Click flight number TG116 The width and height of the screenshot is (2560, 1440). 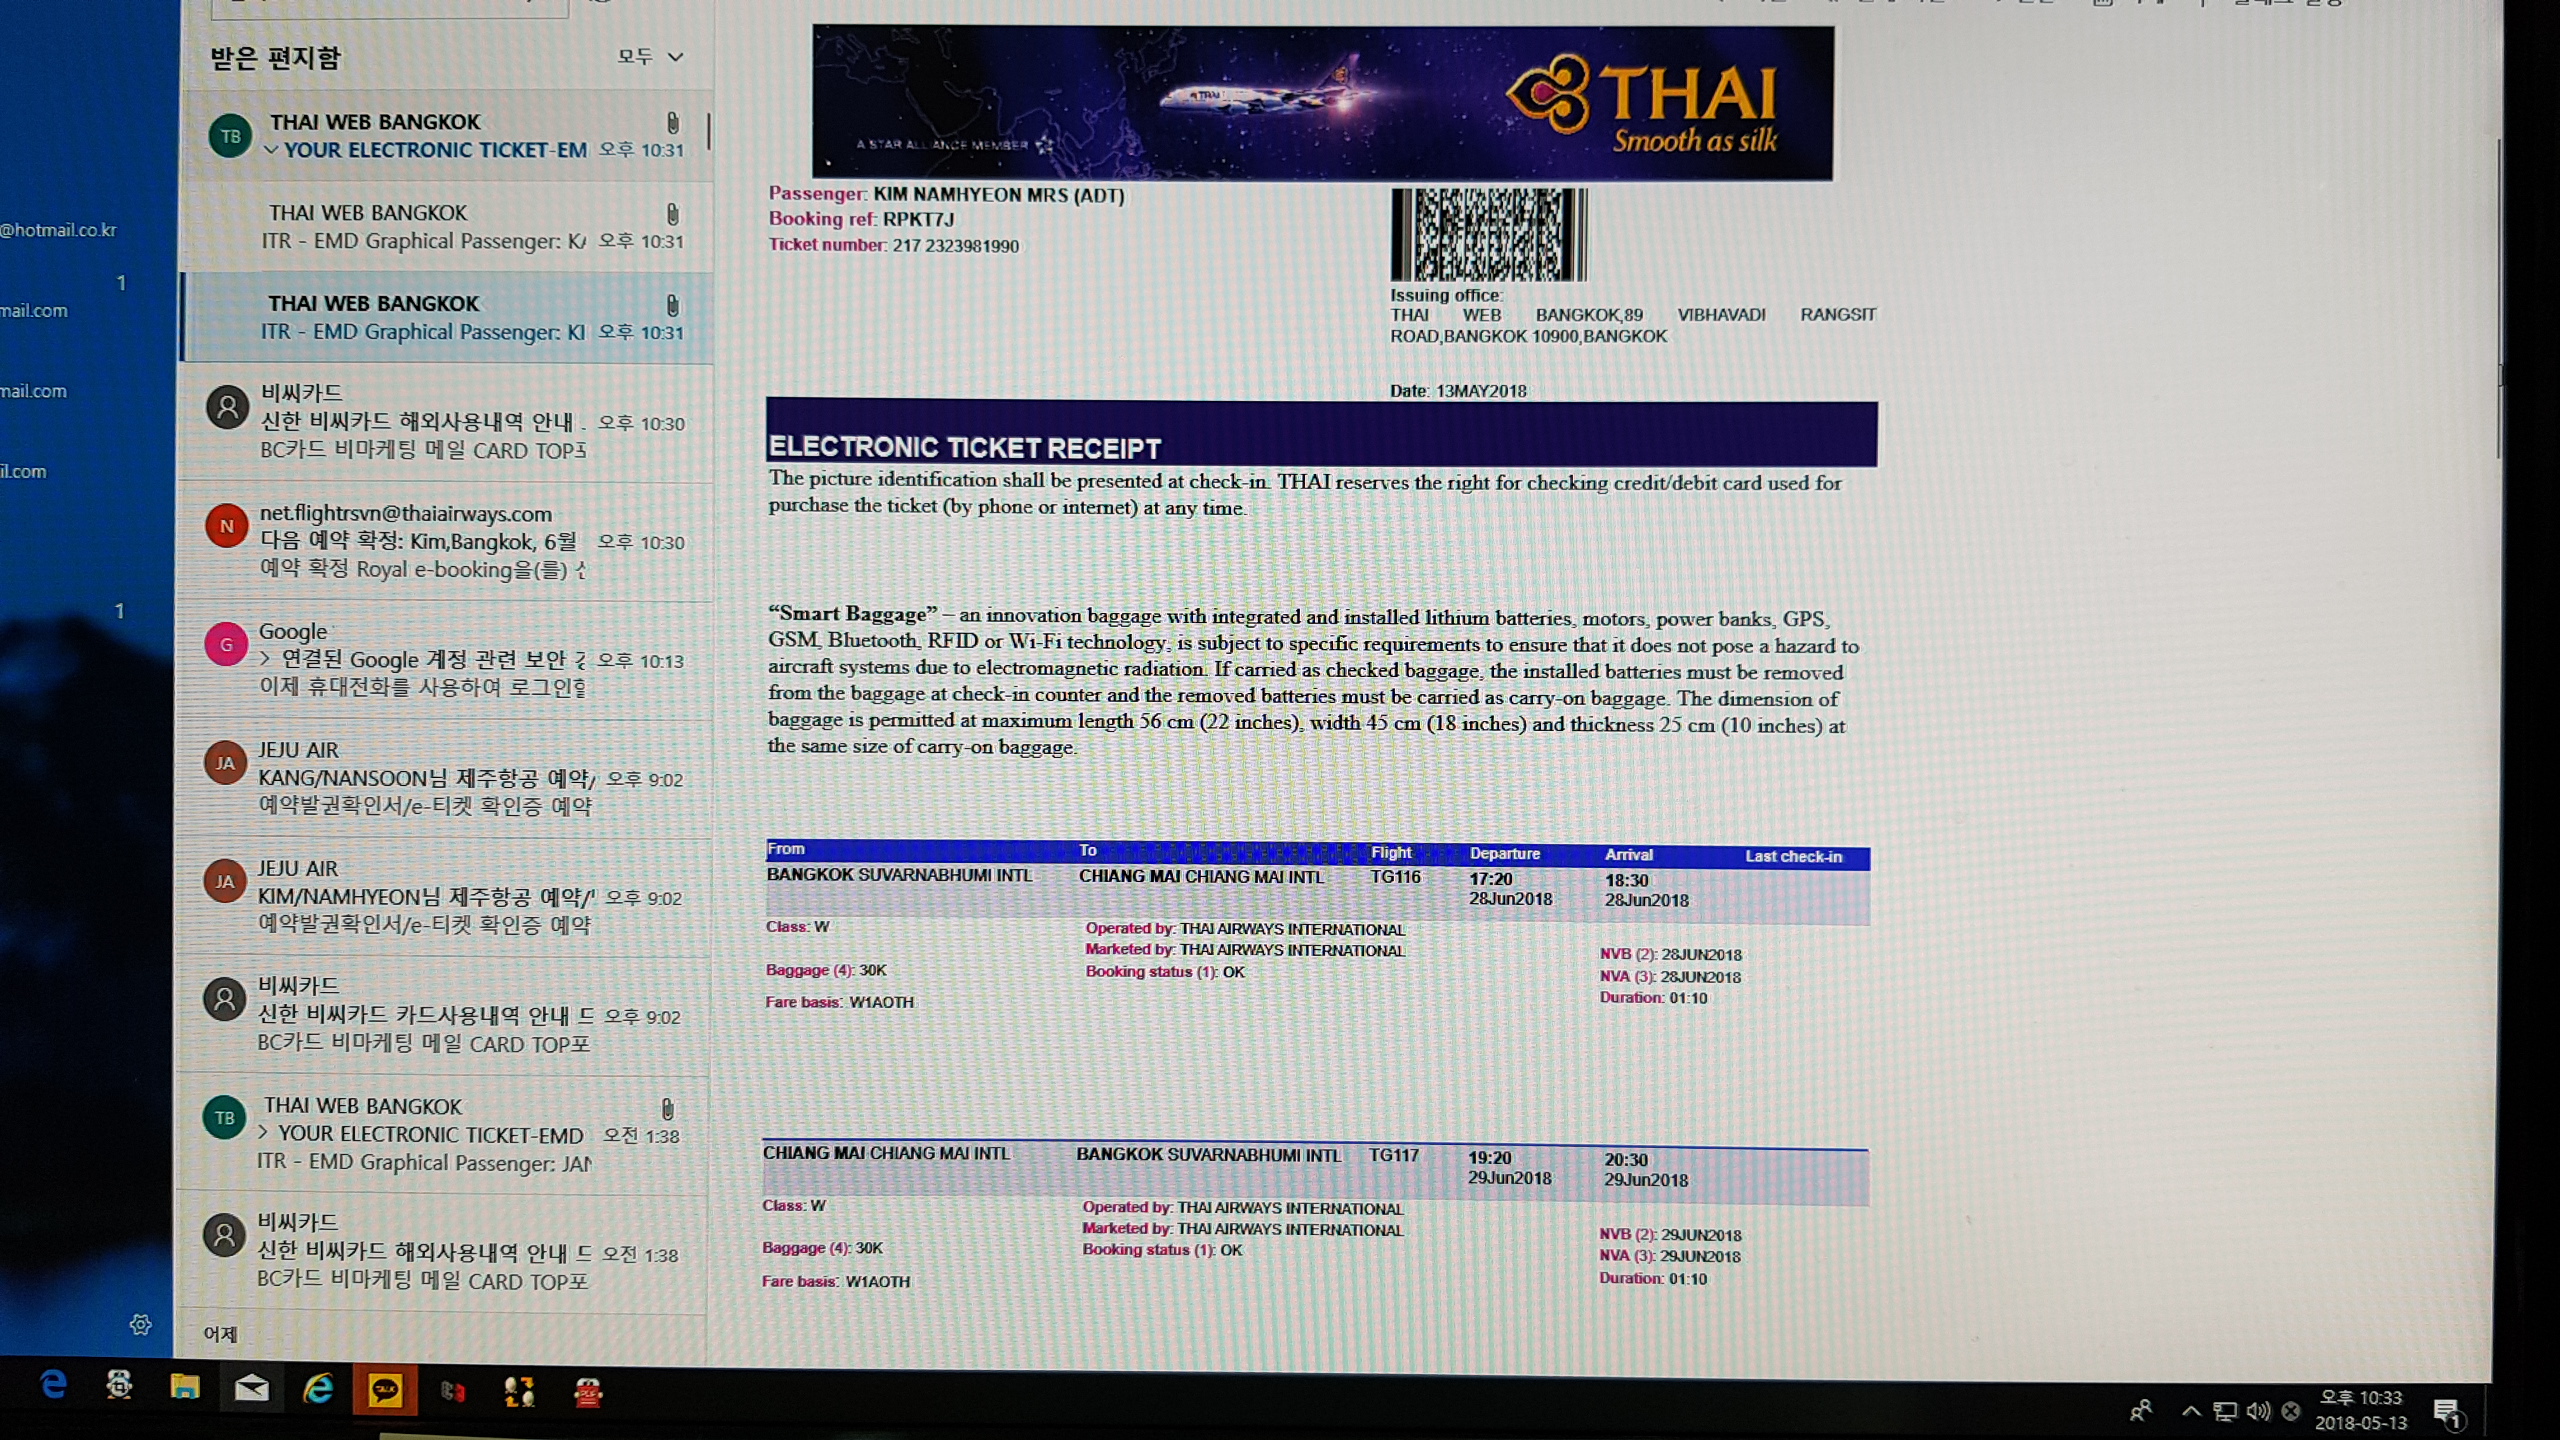coord(1395,877)
